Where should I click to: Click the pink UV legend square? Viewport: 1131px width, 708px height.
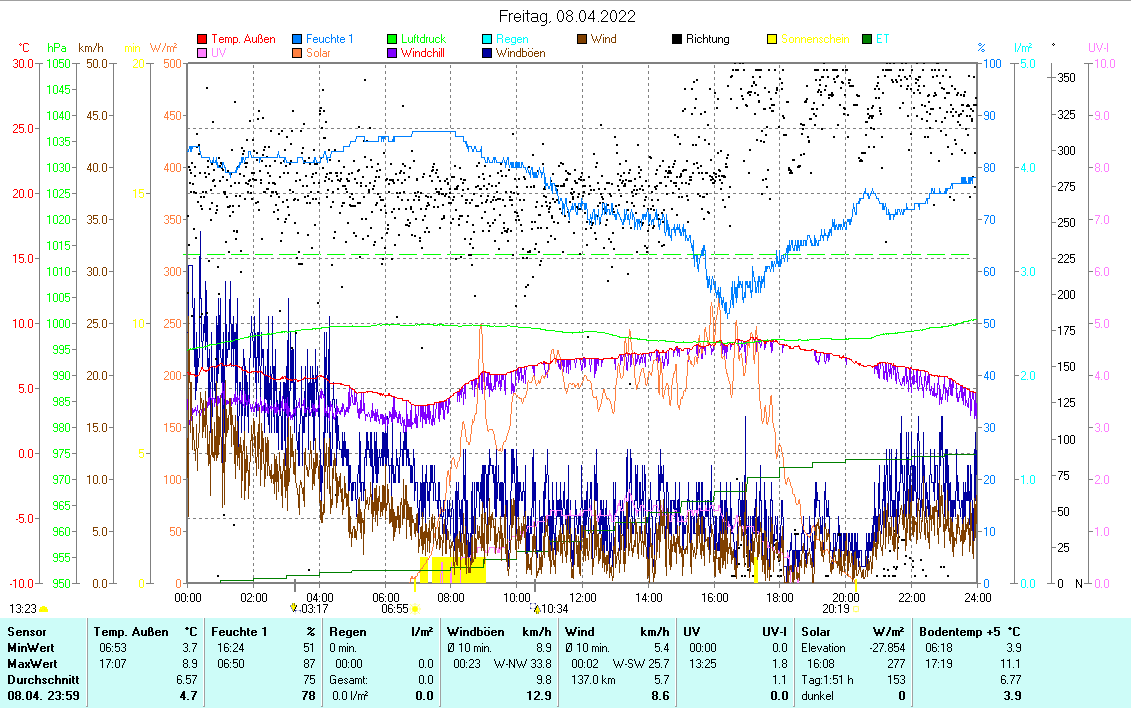[203, 53]
